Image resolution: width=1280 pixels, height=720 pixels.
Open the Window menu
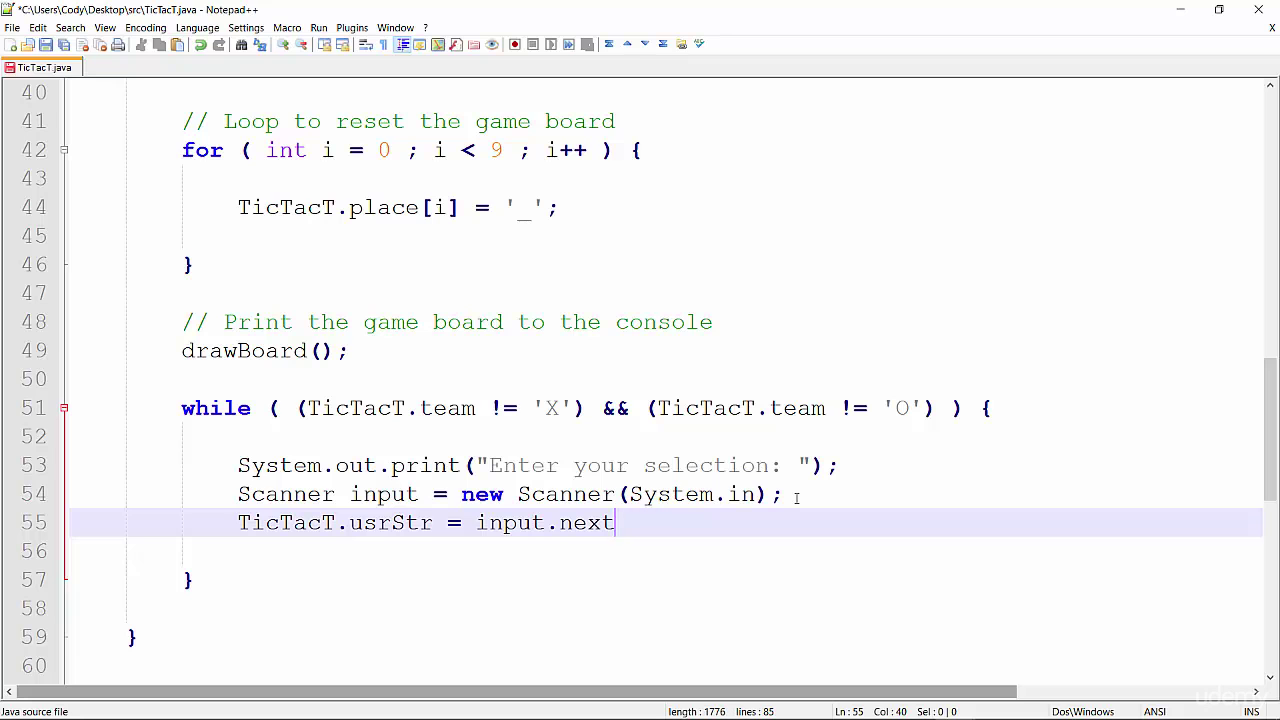tap(395, 27)
